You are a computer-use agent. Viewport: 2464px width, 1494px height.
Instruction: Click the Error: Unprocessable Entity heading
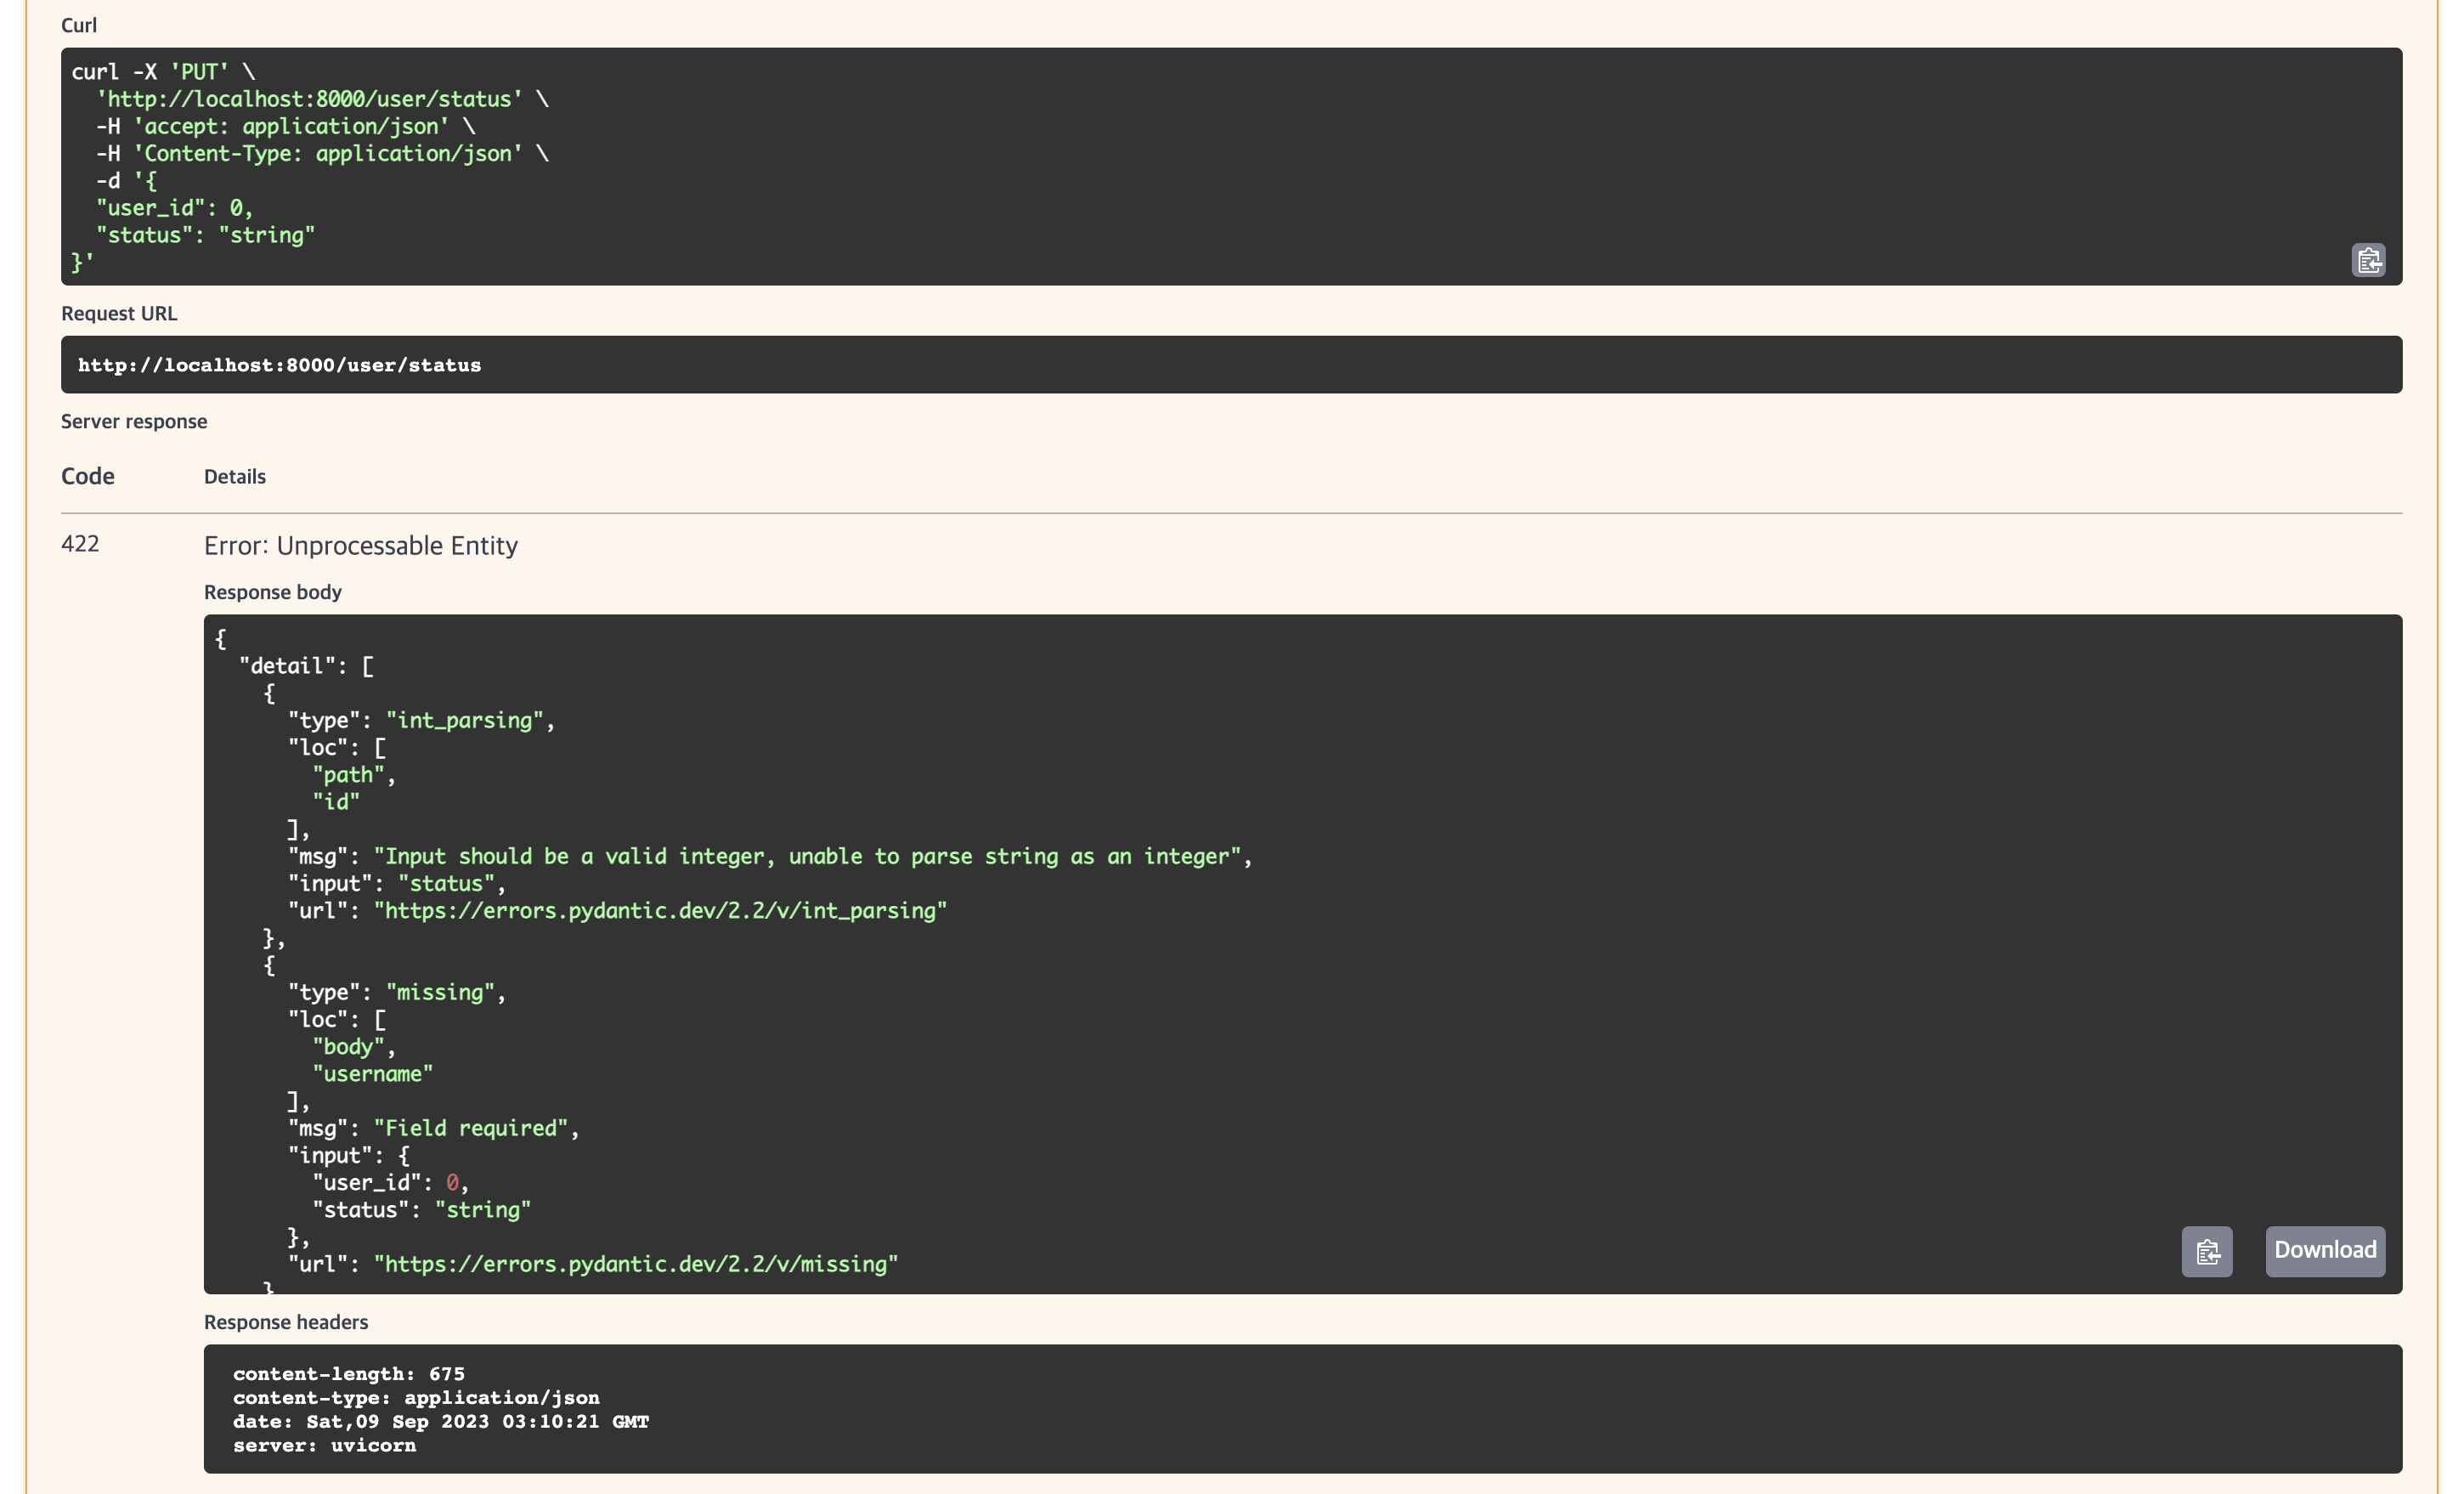[x=360, y=546]
